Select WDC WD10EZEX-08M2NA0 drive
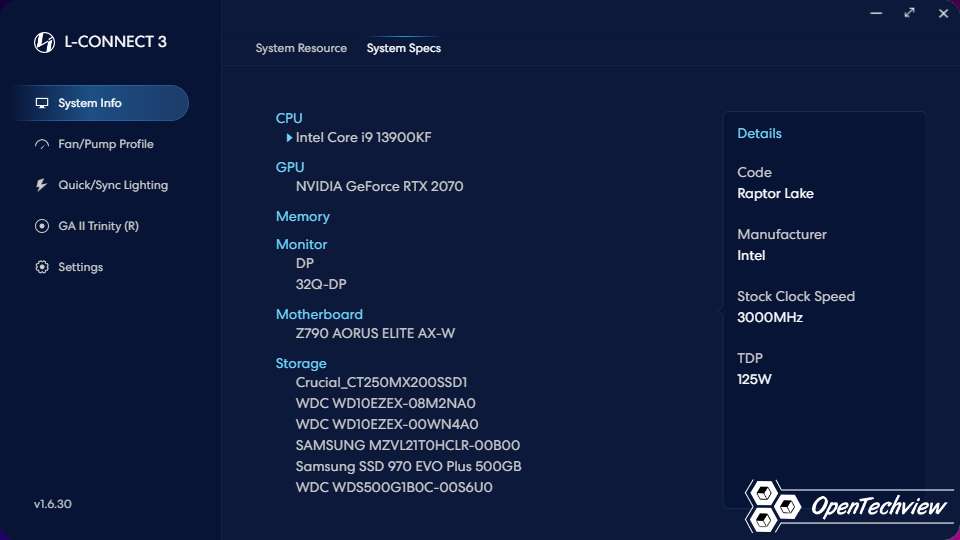 click(386, 403)
